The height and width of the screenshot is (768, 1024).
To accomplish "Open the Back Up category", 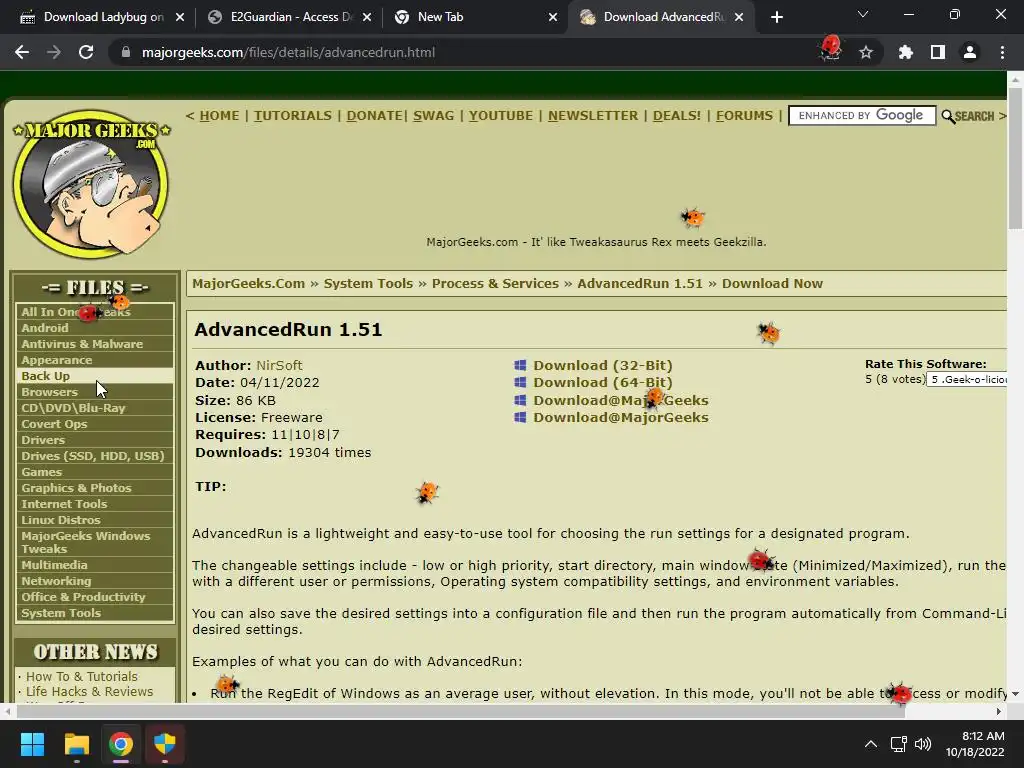I will click(95, 376).
